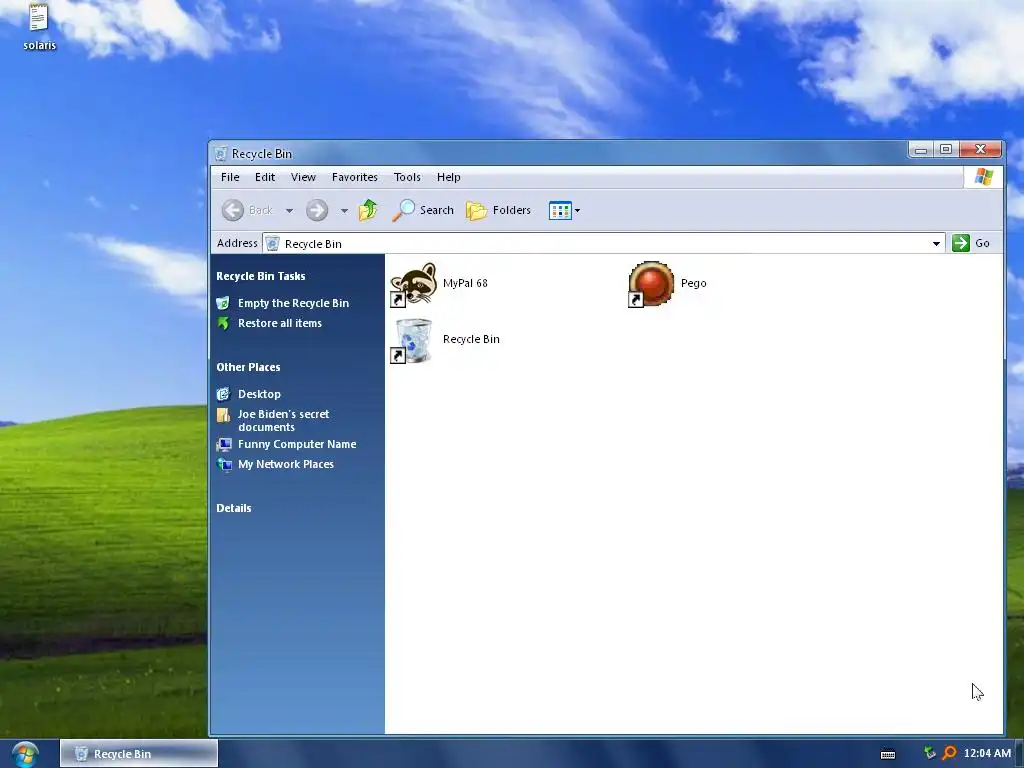Image resolution: width=1024 pixels, height=768 pixels.
Task: Click the Empty Recycle Bin task icon
Action: 223,303
